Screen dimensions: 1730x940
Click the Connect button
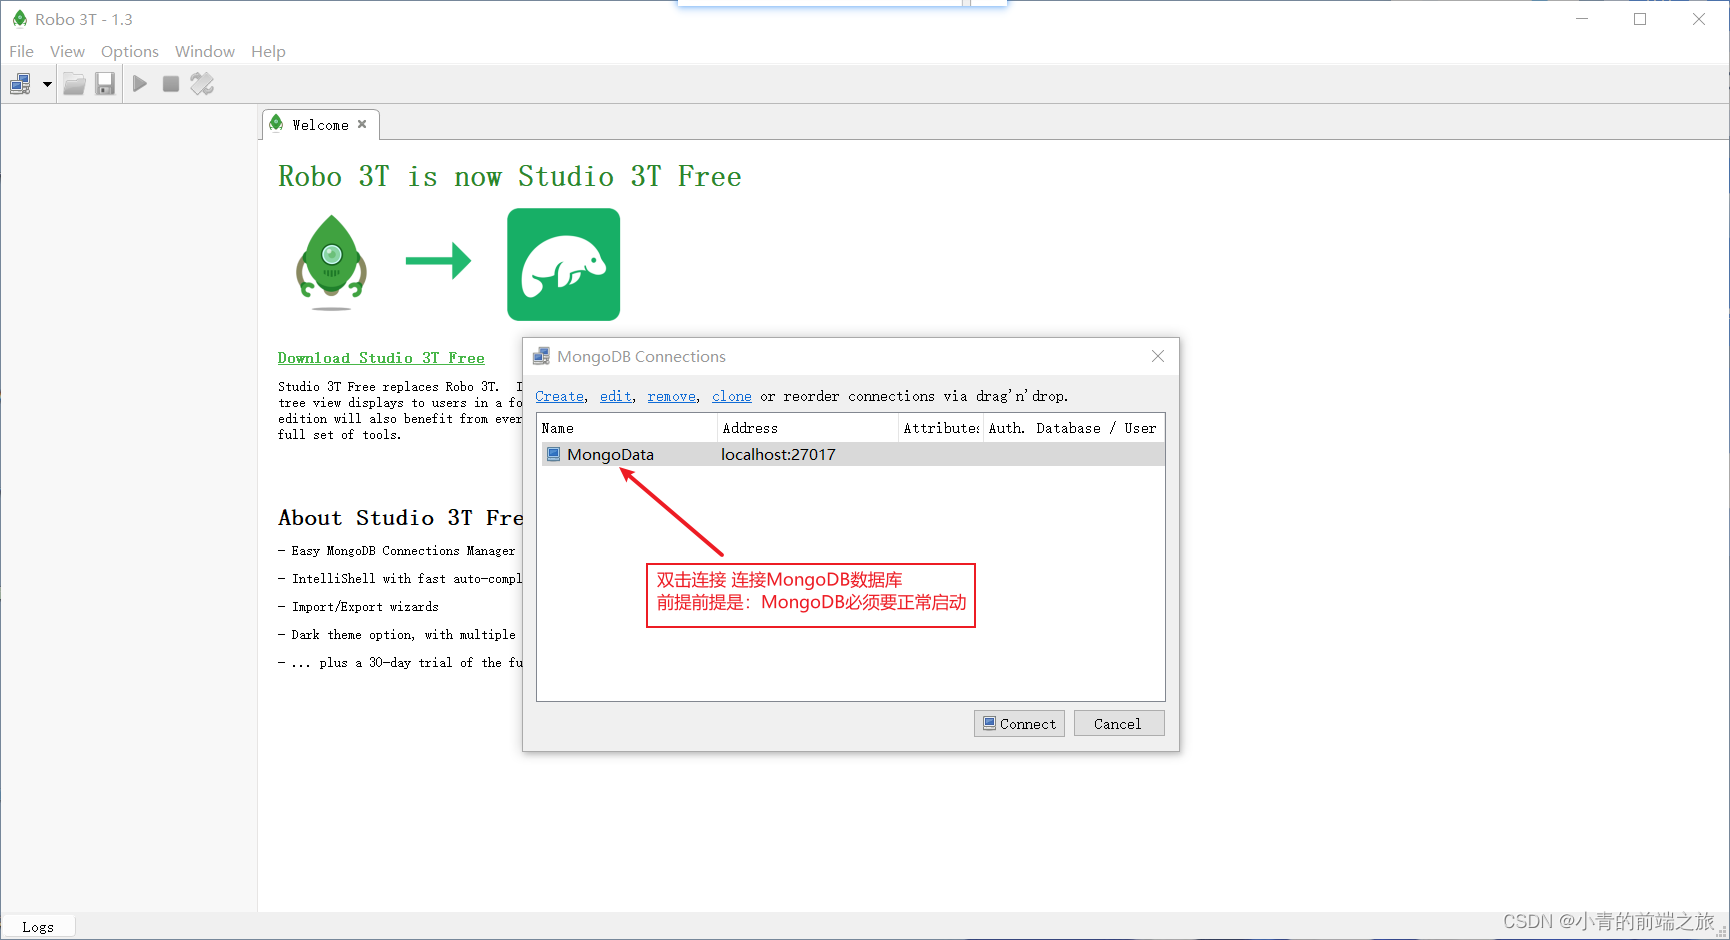[x=1019, y=723]
